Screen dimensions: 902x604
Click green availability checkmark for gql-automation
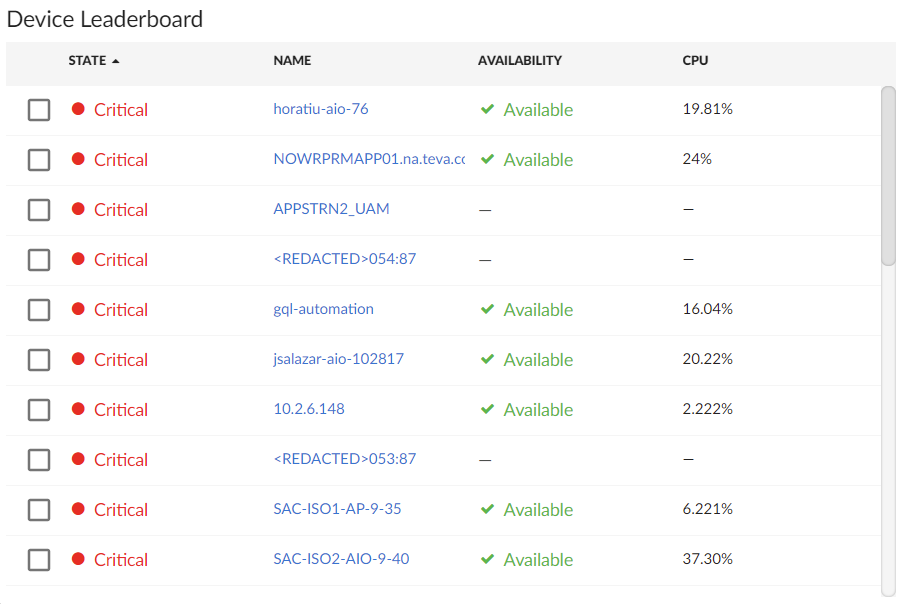(488, 309)
